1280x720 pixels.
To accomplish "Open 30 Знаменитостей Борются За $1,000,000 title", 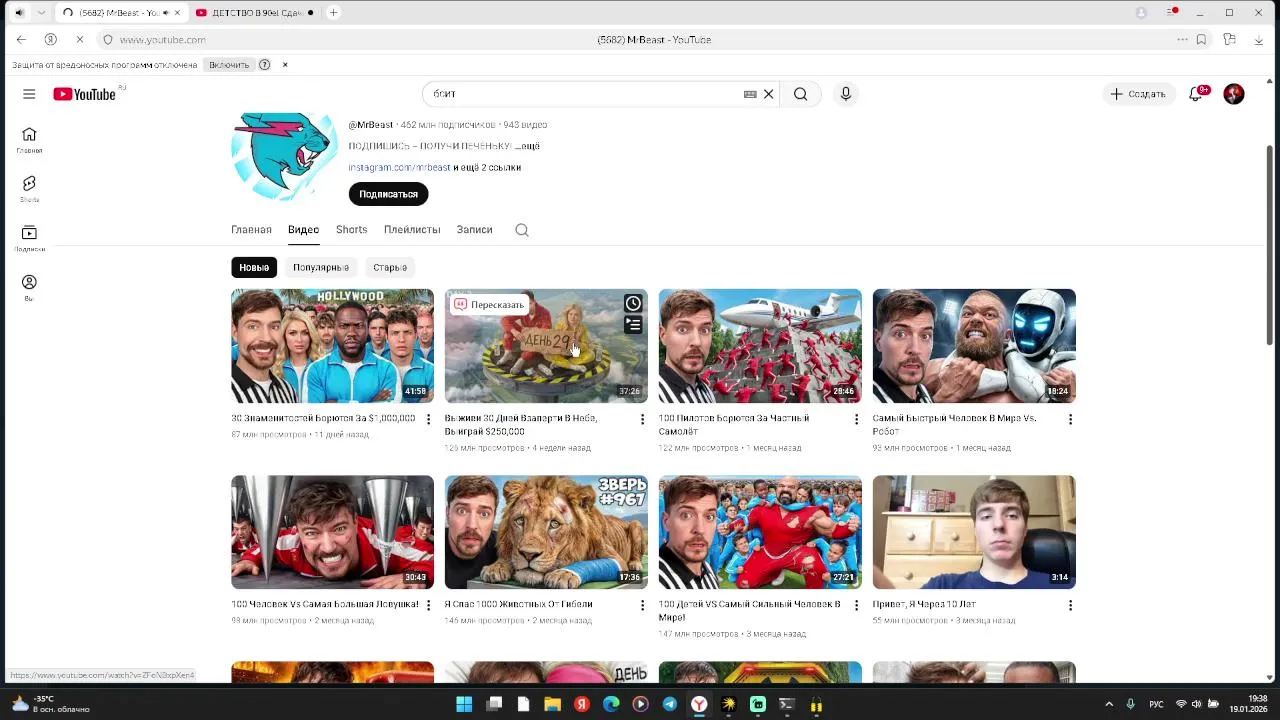I will [x=323, y=418].
